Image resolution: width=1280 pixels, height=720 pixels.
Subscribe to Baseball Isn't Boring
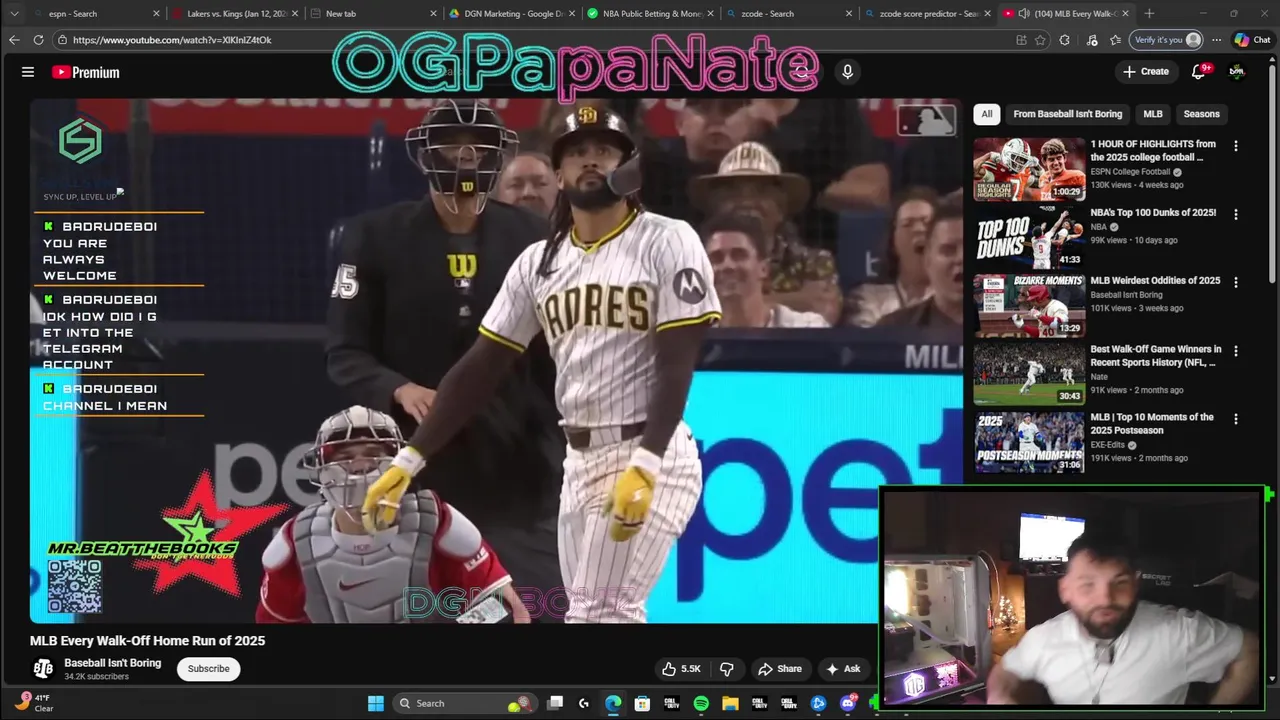[x=209, y=669]
